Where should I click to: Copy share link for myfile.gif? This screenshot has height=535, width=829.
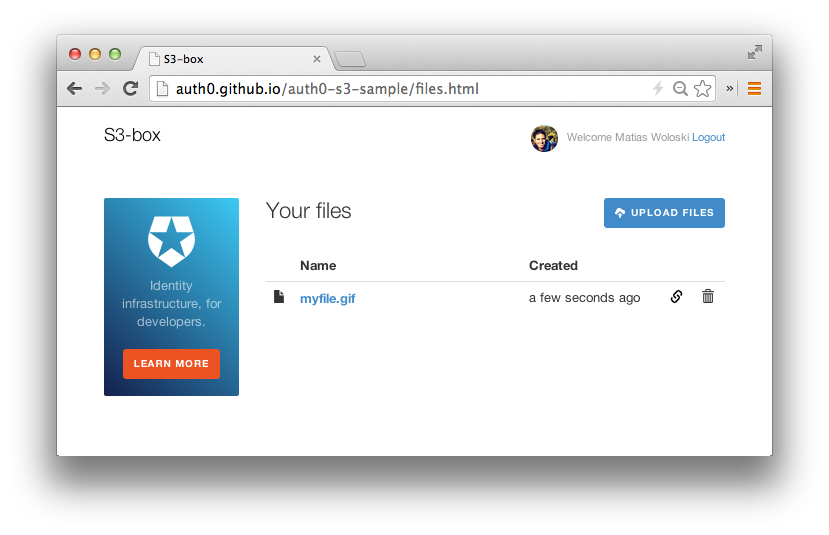tap(676, 297)
